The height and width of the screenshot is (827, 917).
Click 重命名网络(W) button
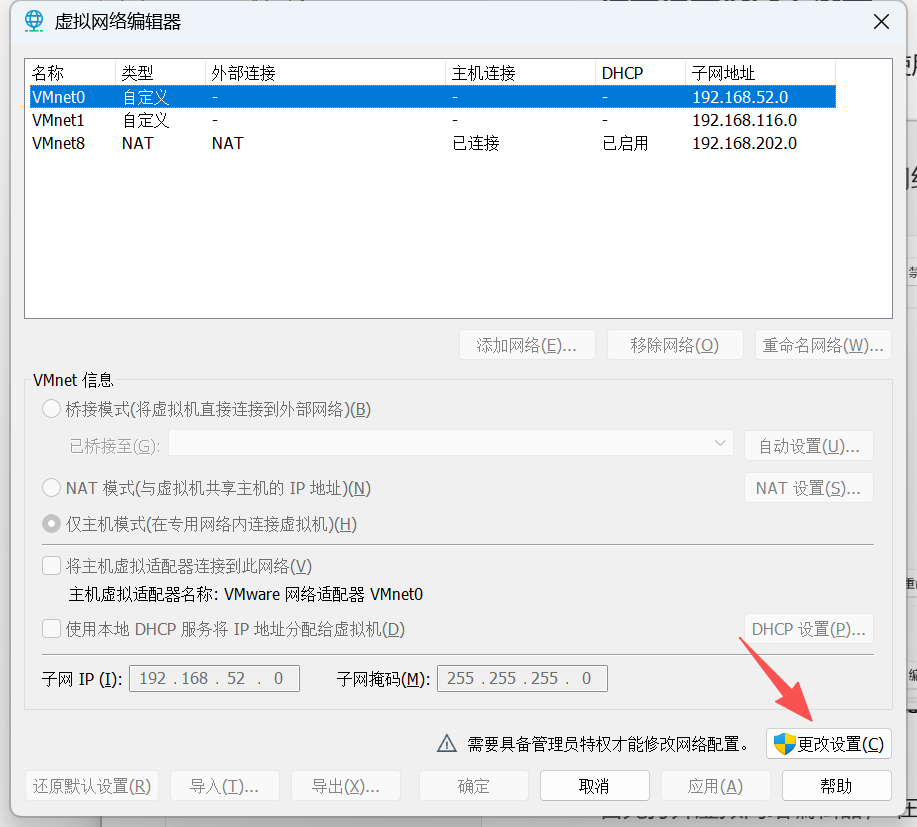[823, 345]
